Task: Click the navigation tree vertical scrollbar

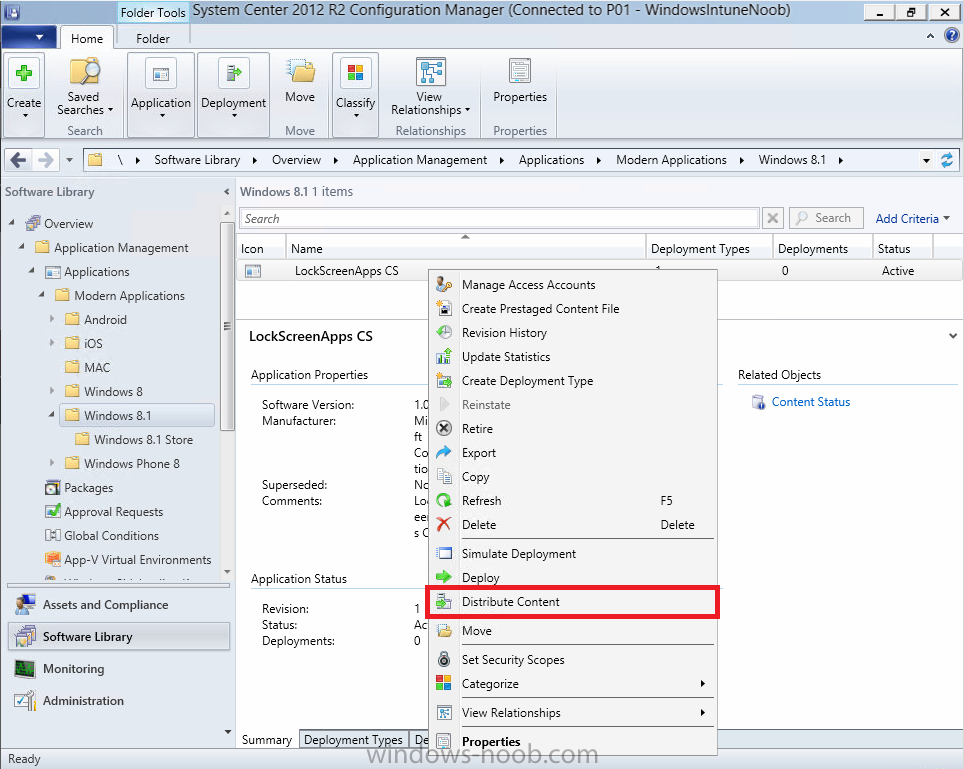Action: (x=227, y=326)
